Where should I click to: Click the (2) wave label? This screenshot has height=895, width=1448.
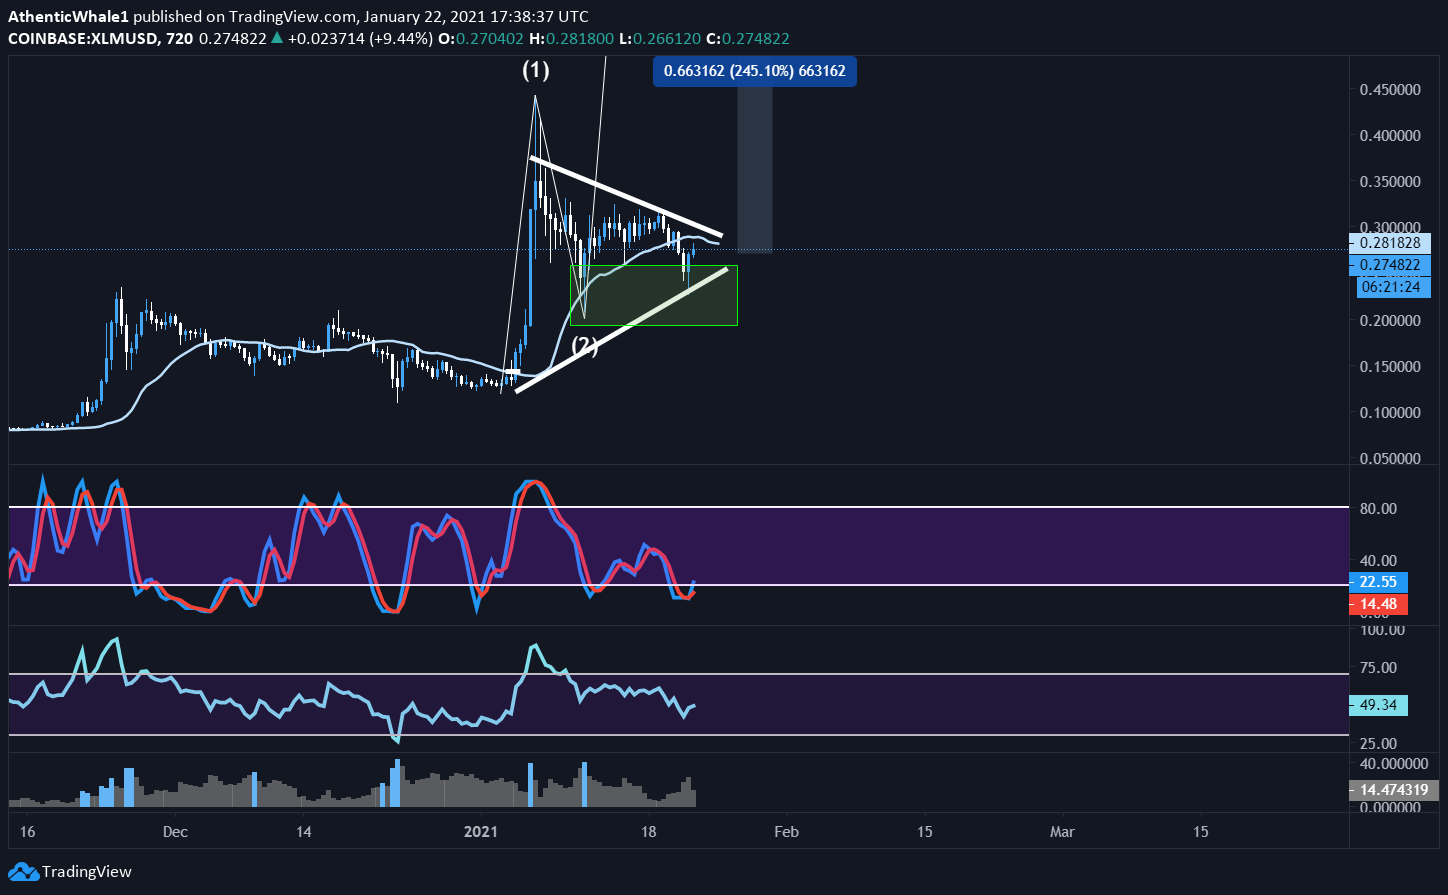click(x=585, y=347)
